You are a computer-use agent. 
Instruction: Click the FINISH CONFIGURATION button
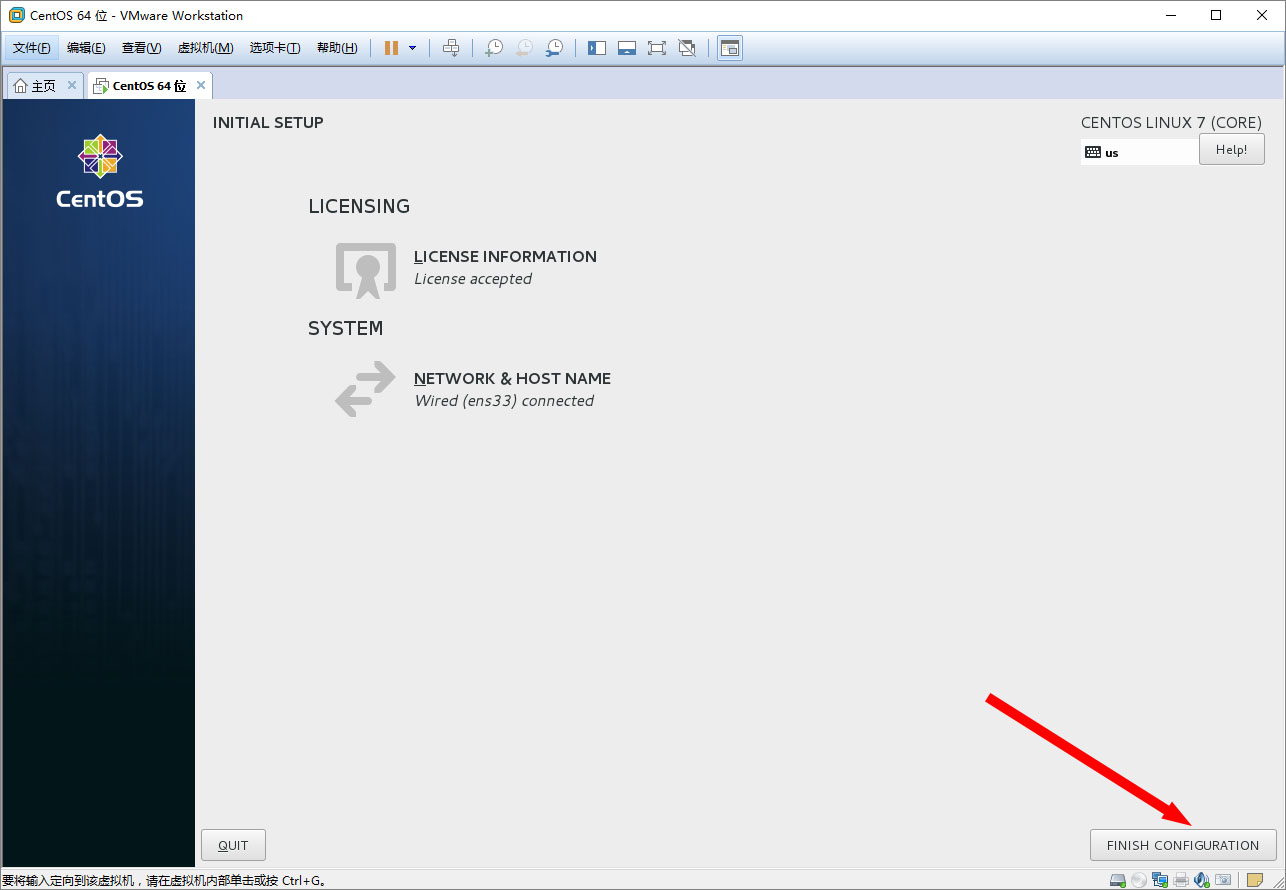pyautogui.click(x=1182, y=845)
